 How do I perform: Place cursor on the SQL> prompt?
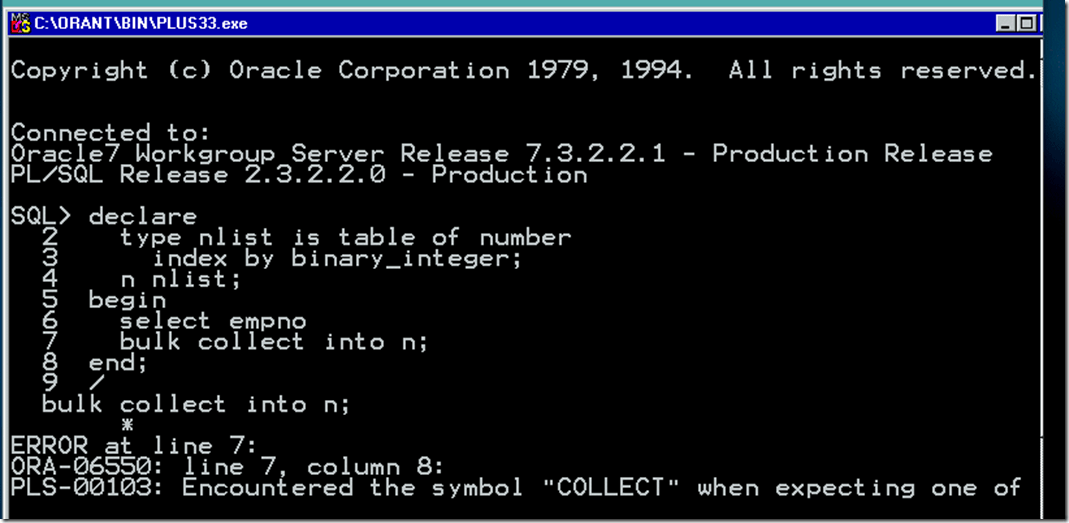40,217
